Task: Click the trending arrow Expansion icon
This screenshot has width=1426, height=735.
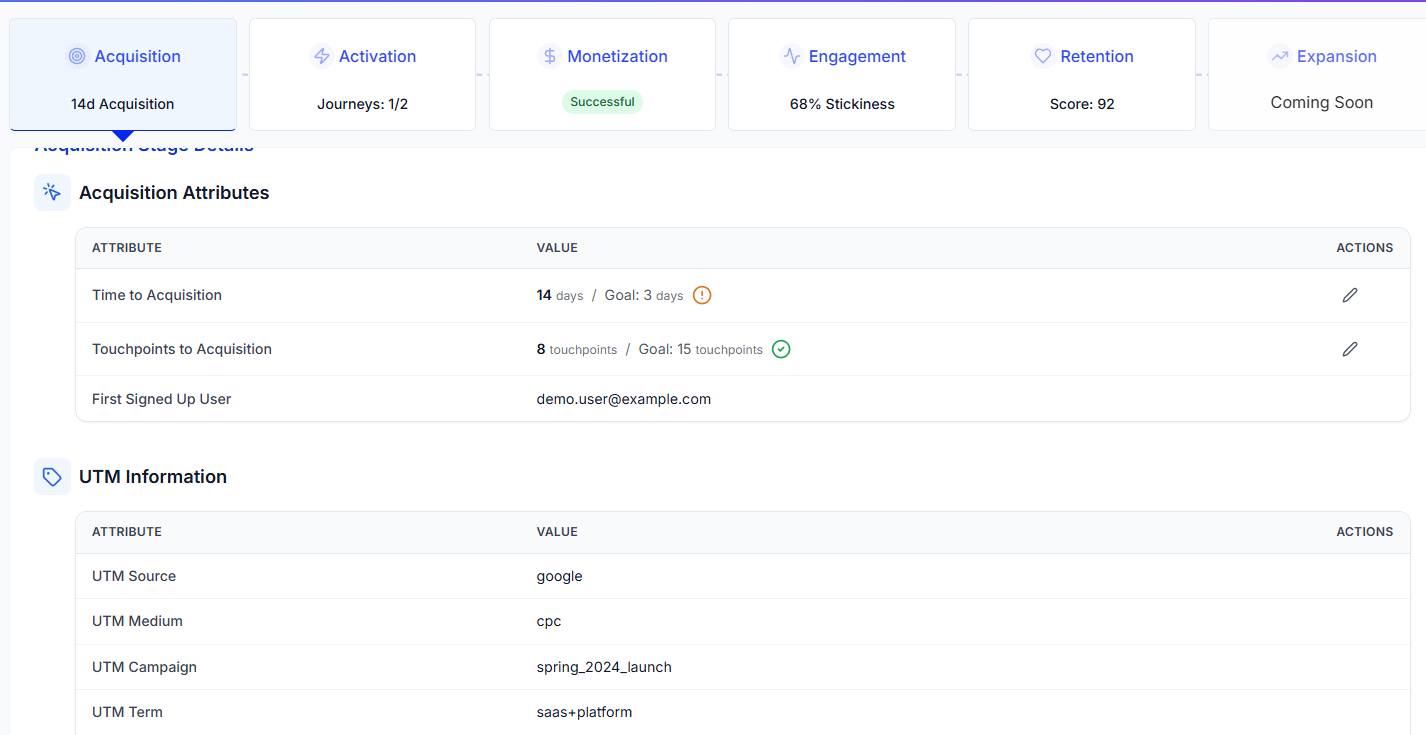Action: tap(1280, 56)
